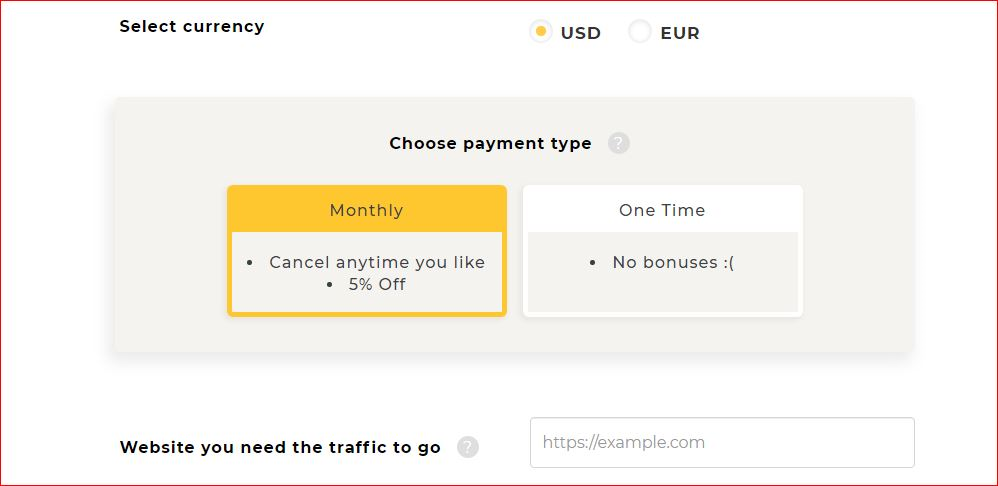Select the One Time card's gray details area
The height and width of the screenshot is (486, 998).
pyautogui.click(x=663, y=272)
